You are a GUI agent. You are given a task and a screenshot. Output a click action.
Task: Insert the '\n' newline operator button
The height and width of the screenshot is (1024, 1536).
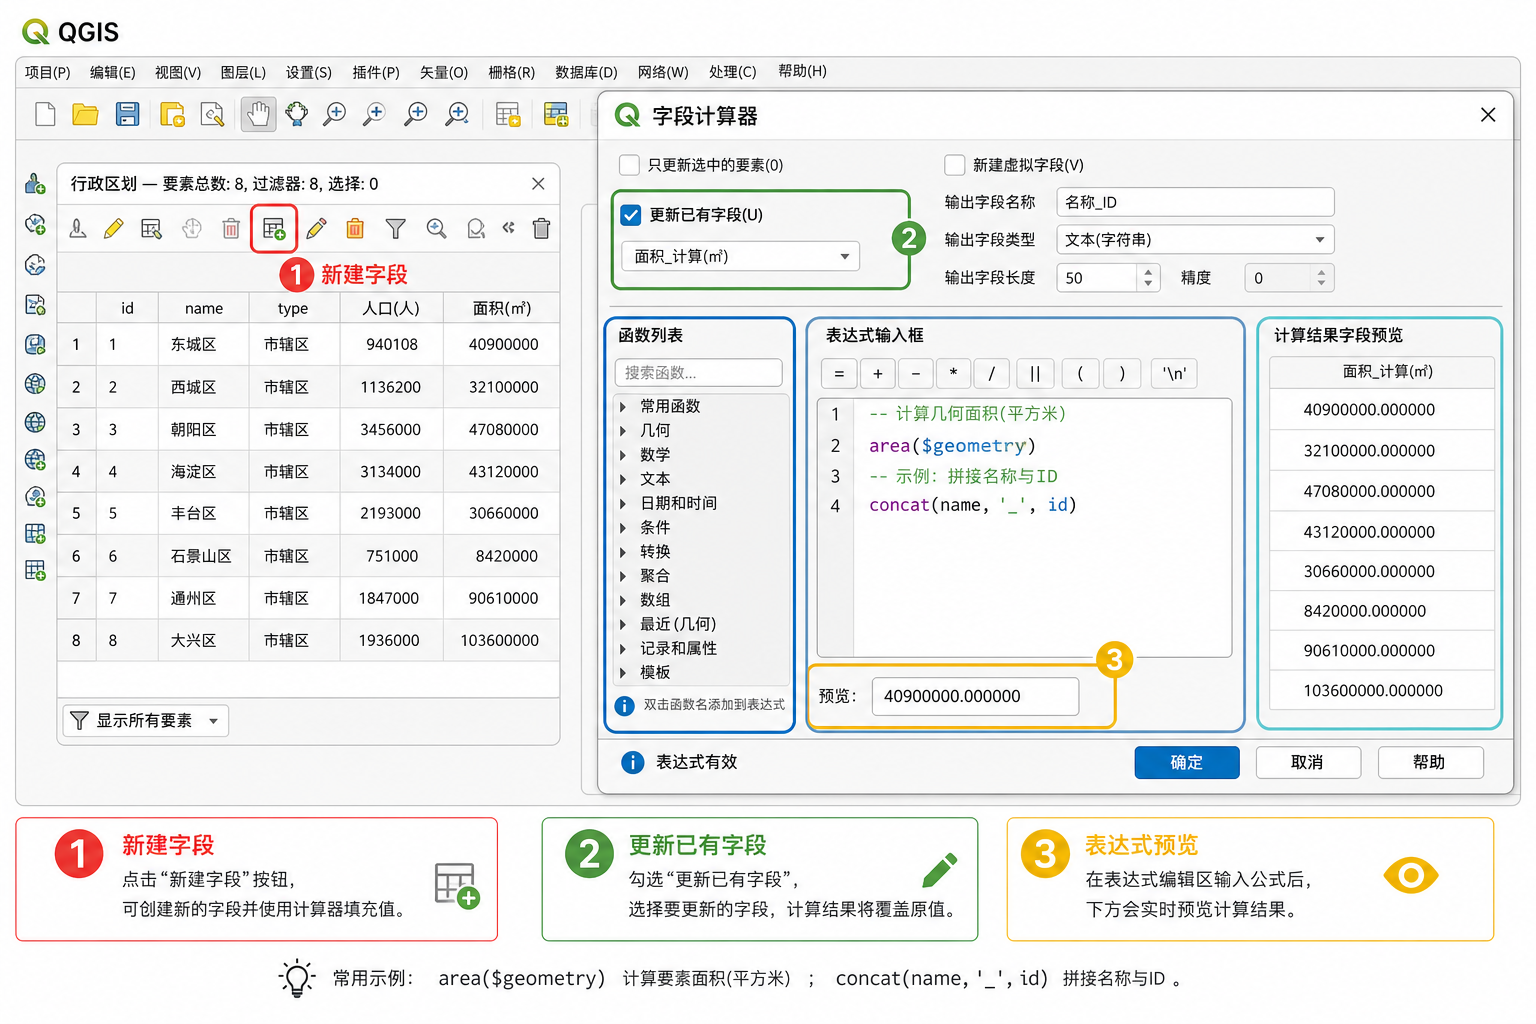tap(1175, 374)
